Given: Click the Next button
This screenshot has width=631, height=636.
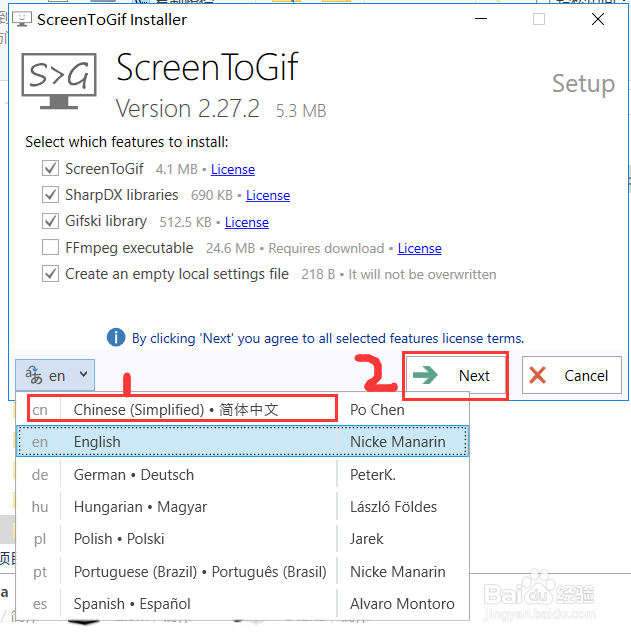Looking at the screenshot, I should [456, 375].
